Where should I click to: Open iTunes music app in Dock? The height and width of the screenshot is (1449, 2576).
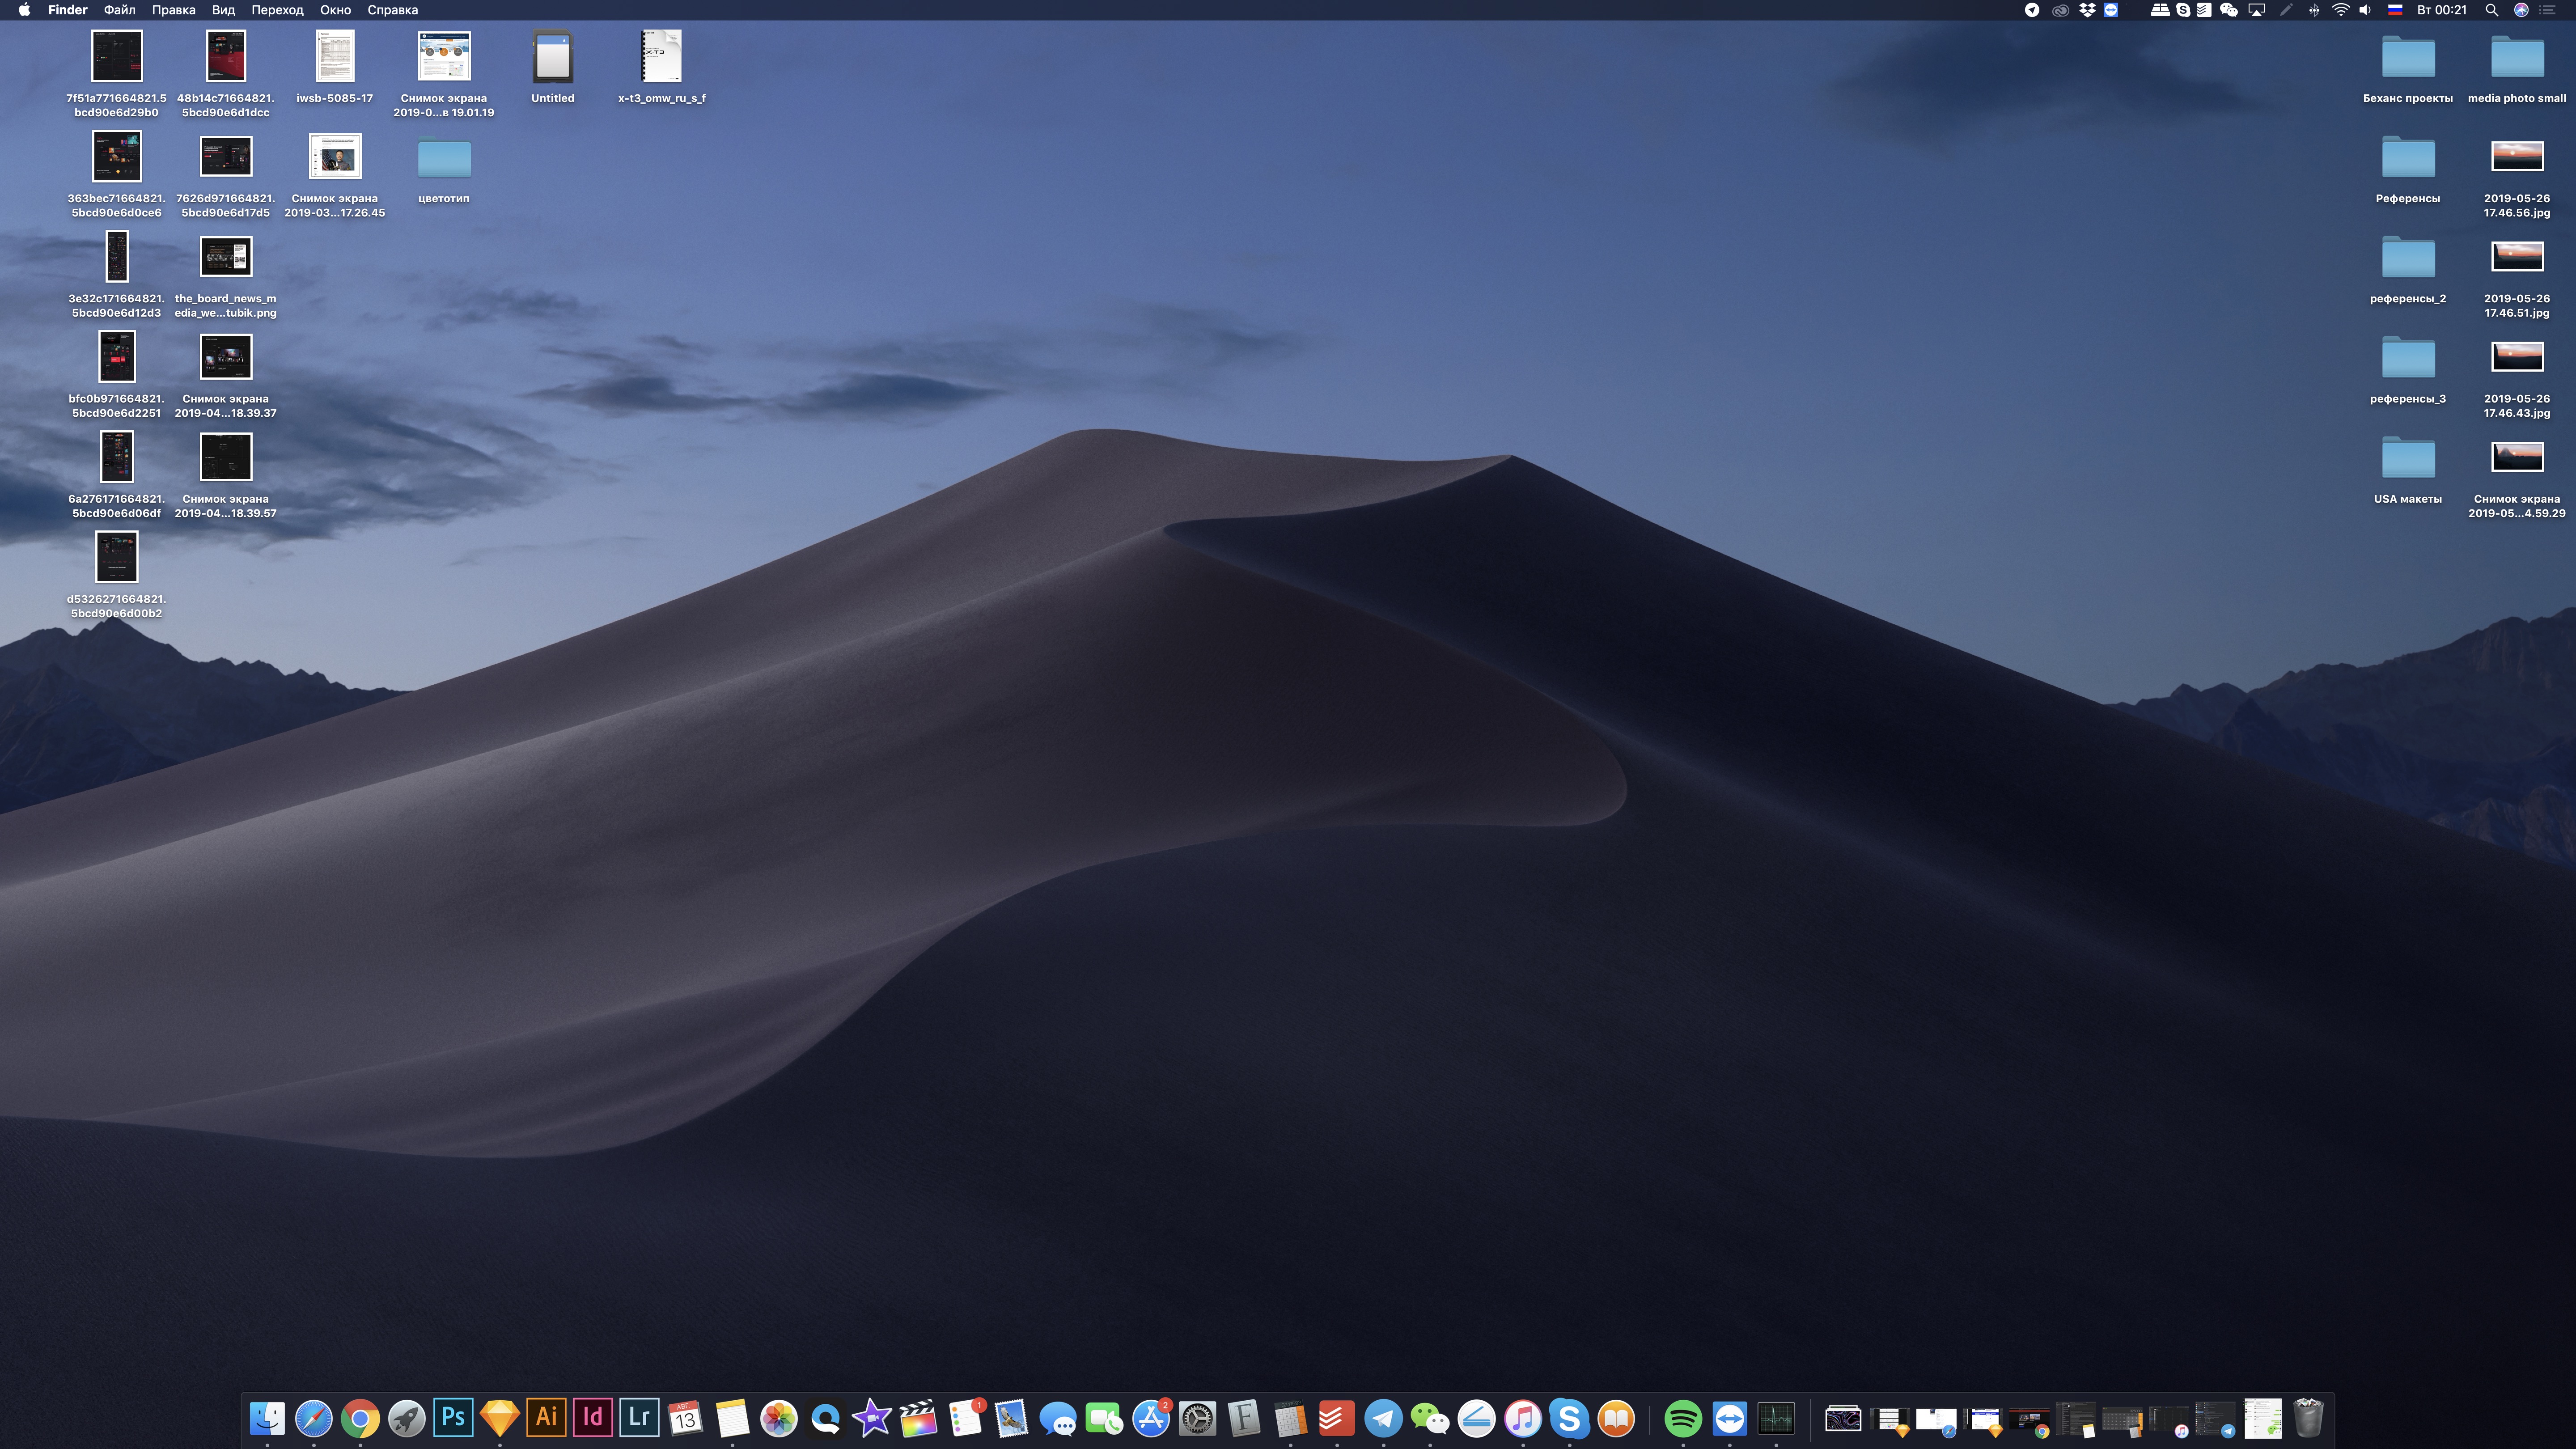[1523, 1418]
